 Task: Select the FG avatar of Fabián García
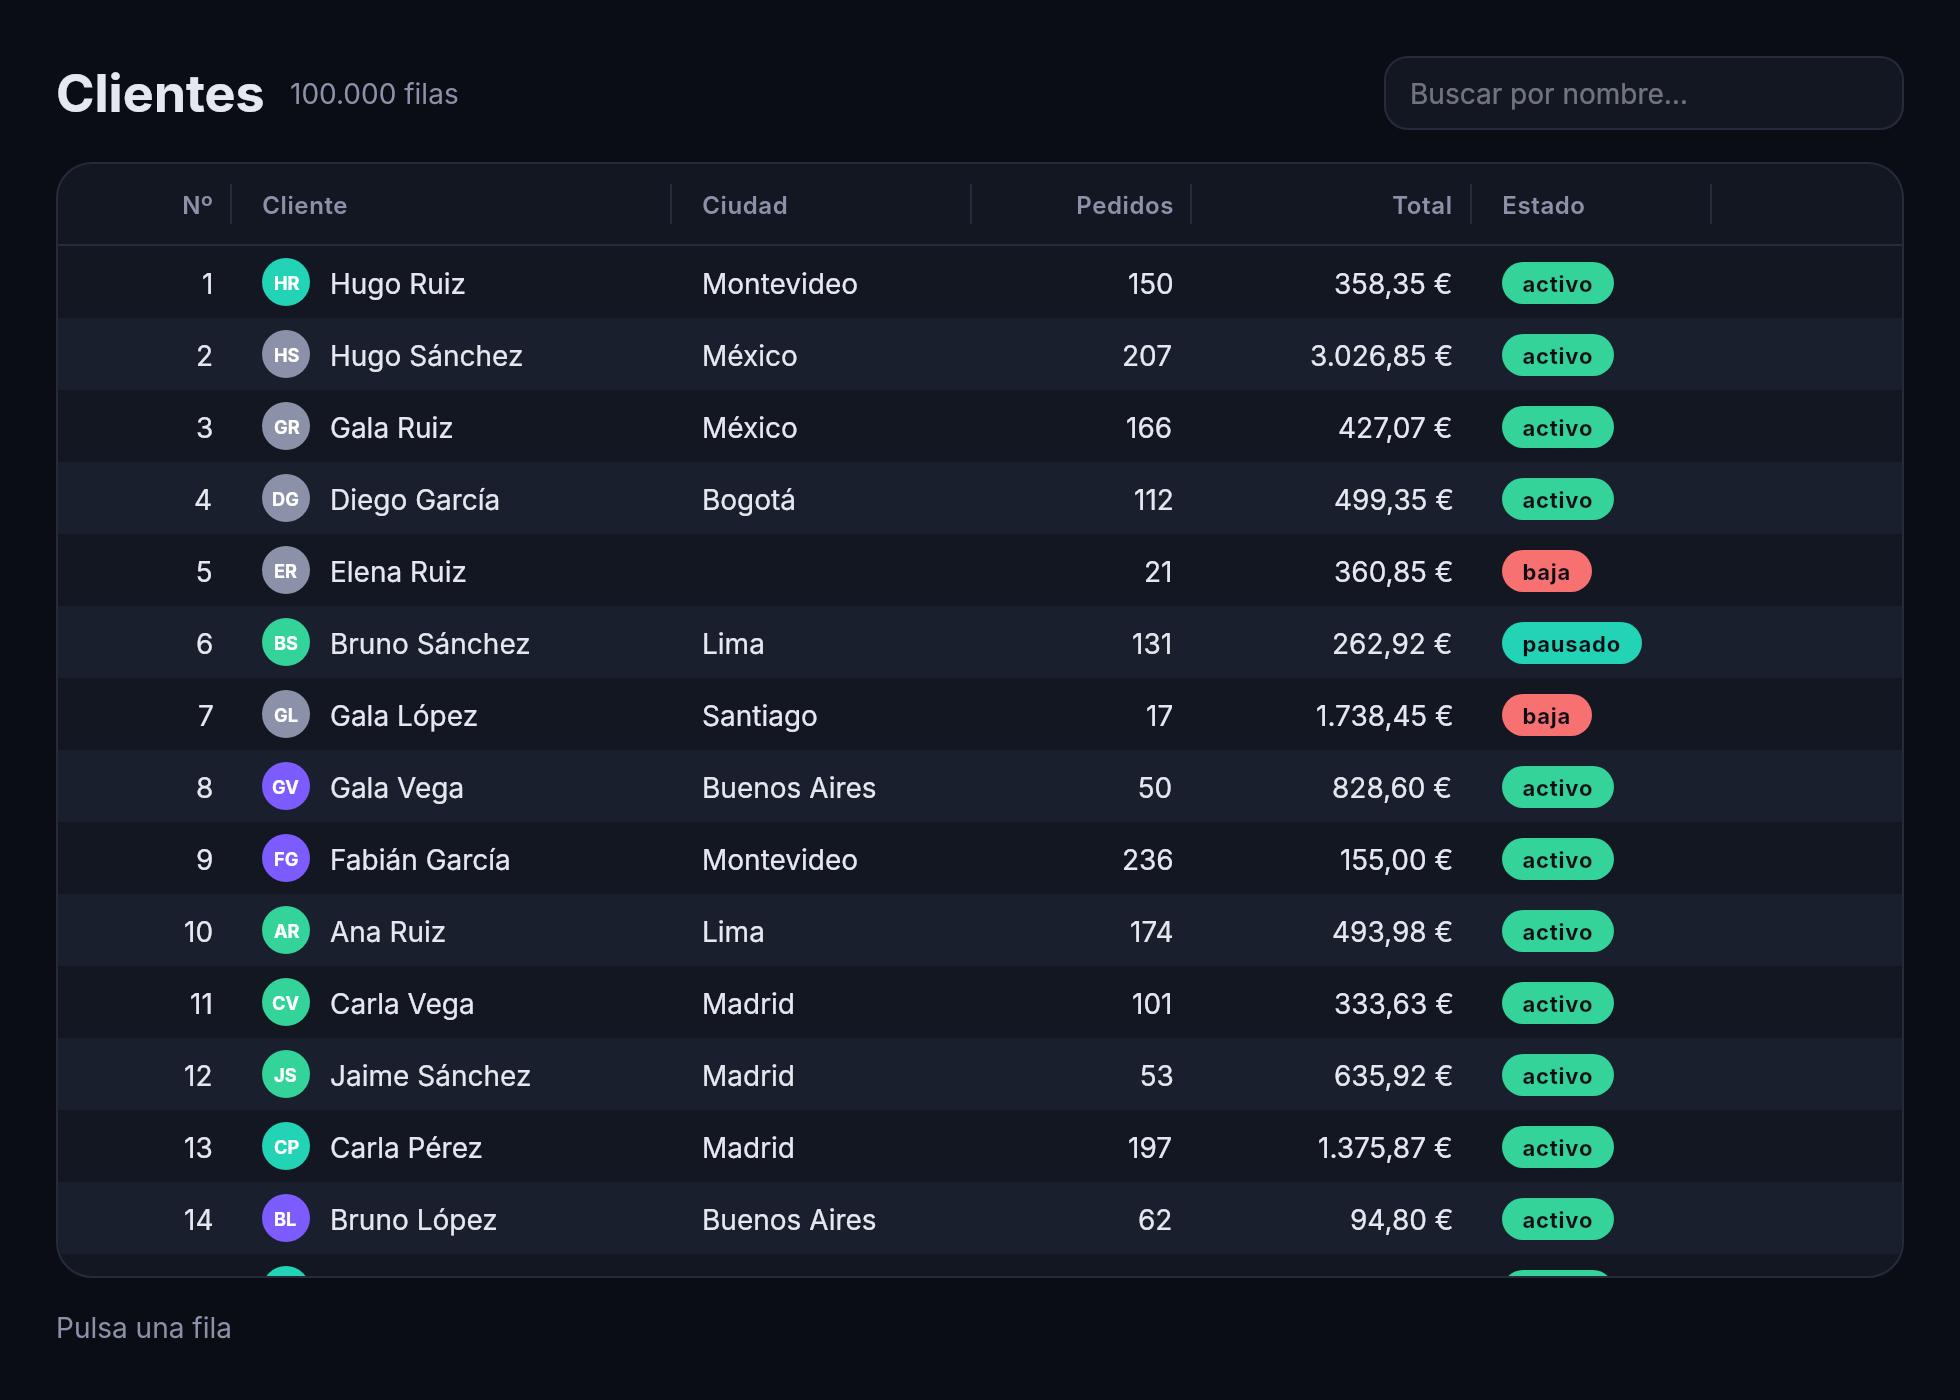point(286,859)
